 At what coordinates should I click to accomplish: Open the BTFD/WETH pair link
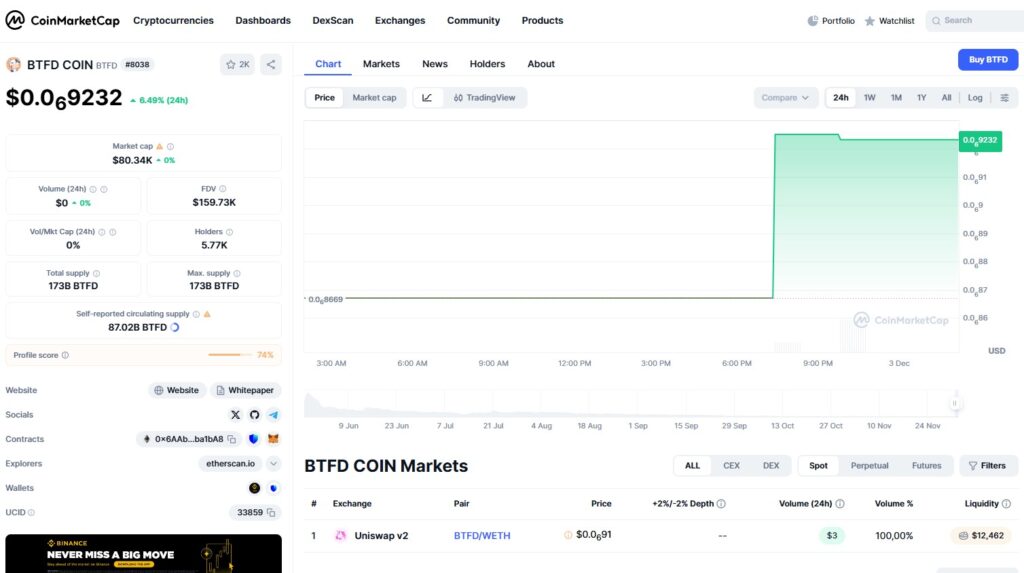[x=482, y=536]
